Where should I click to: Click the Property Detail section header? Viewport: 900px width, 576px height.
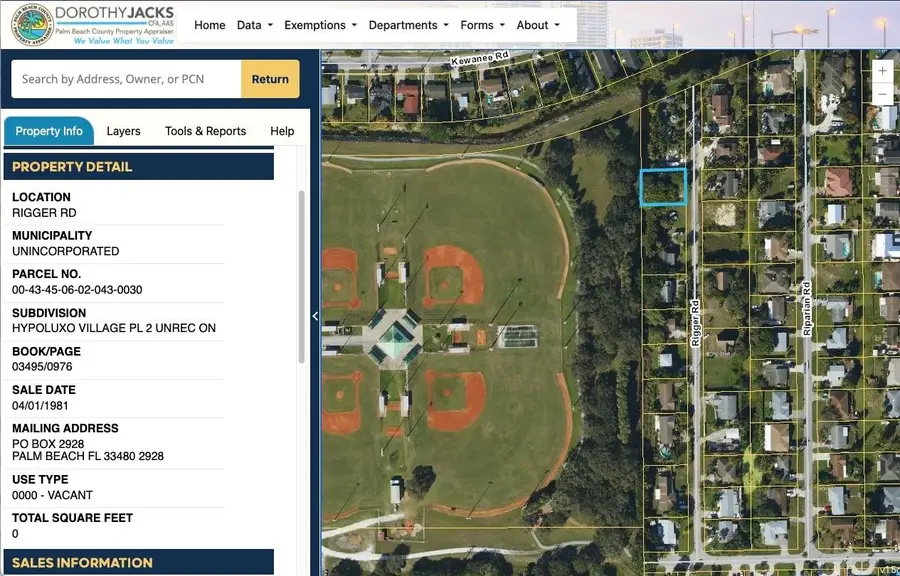point(138,167)
